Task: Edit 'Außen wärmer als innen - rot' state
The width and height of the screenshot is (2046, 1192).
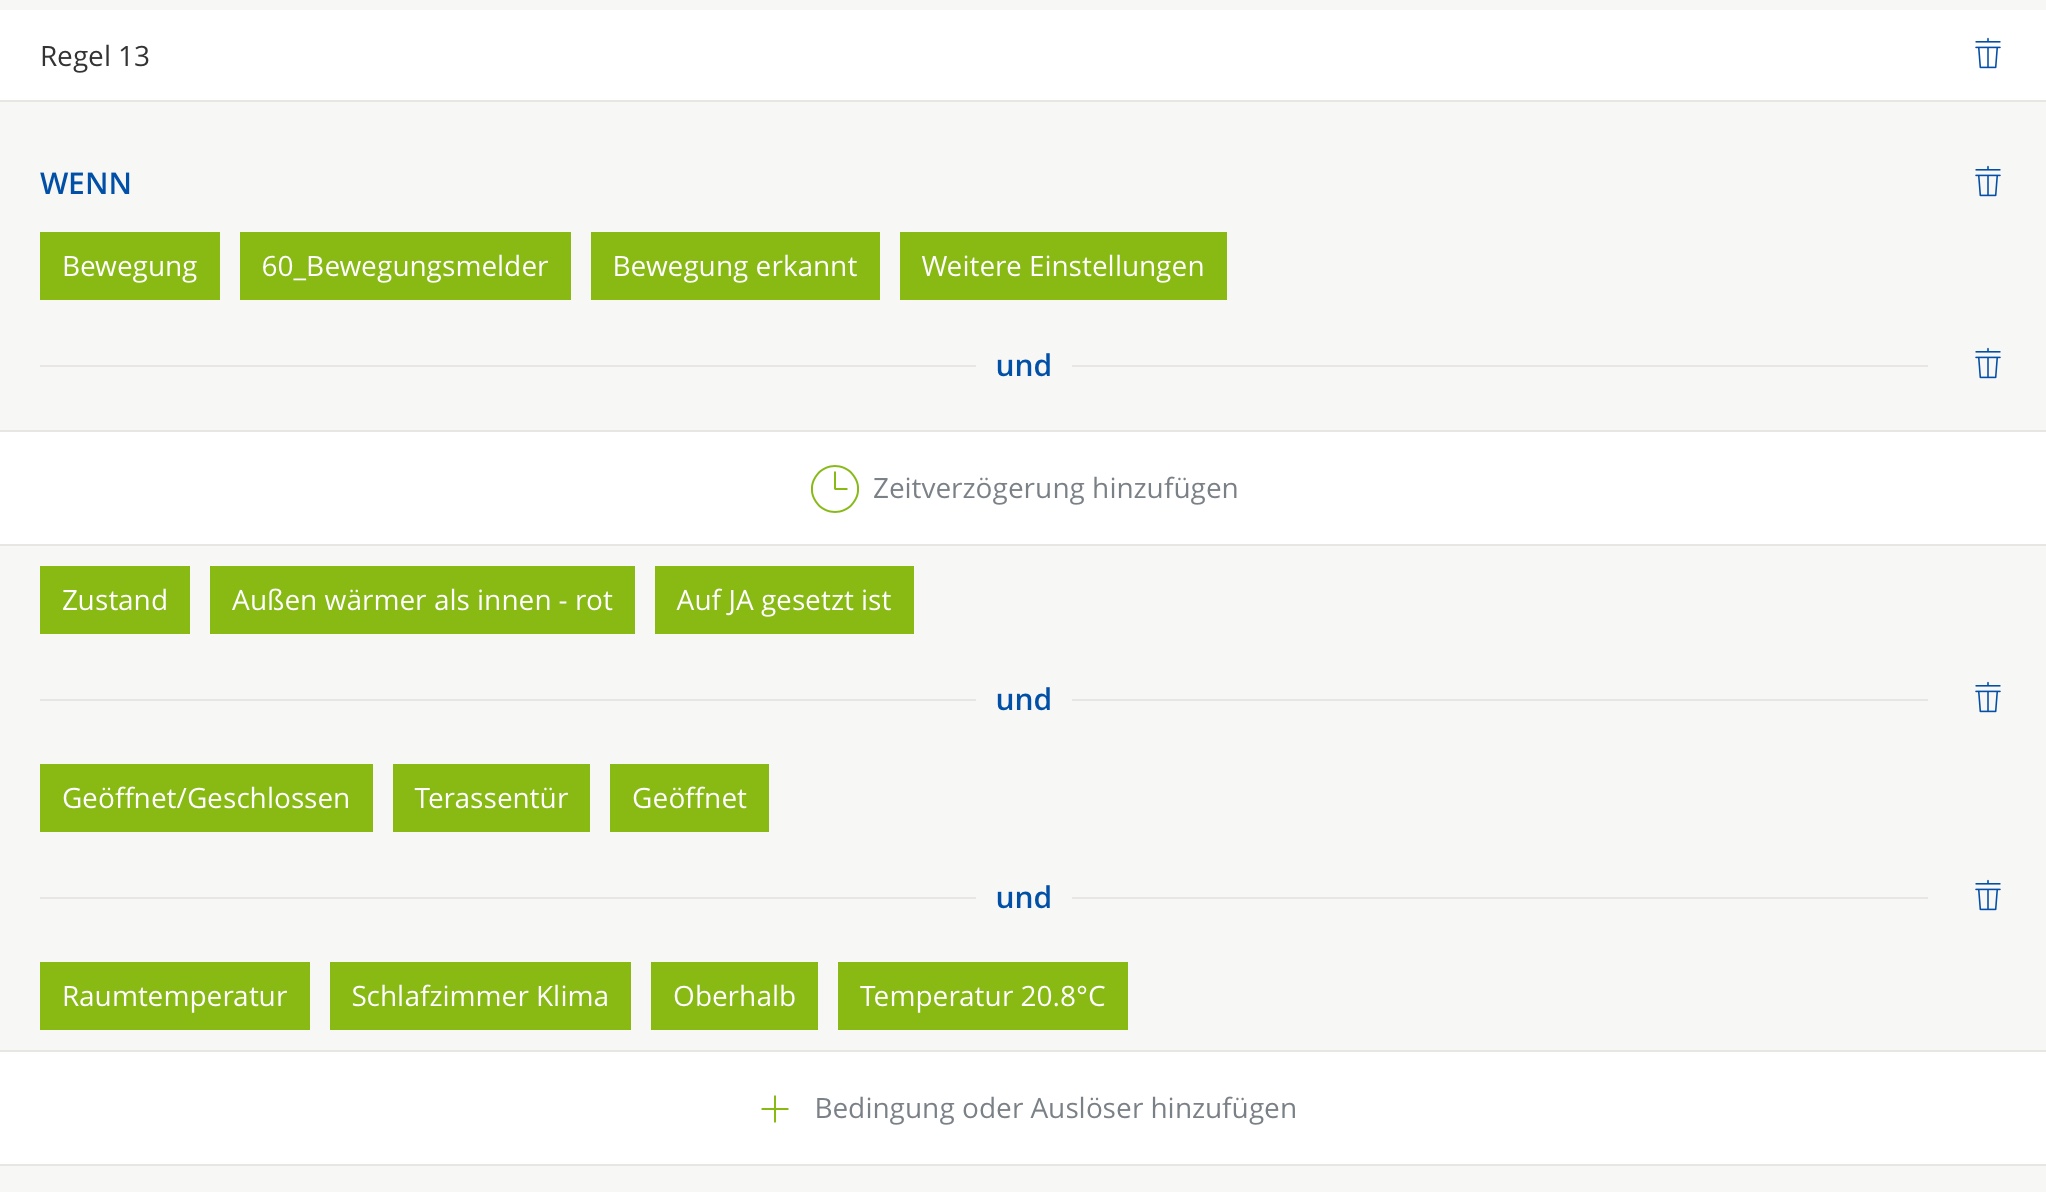Action: [422, 600]
